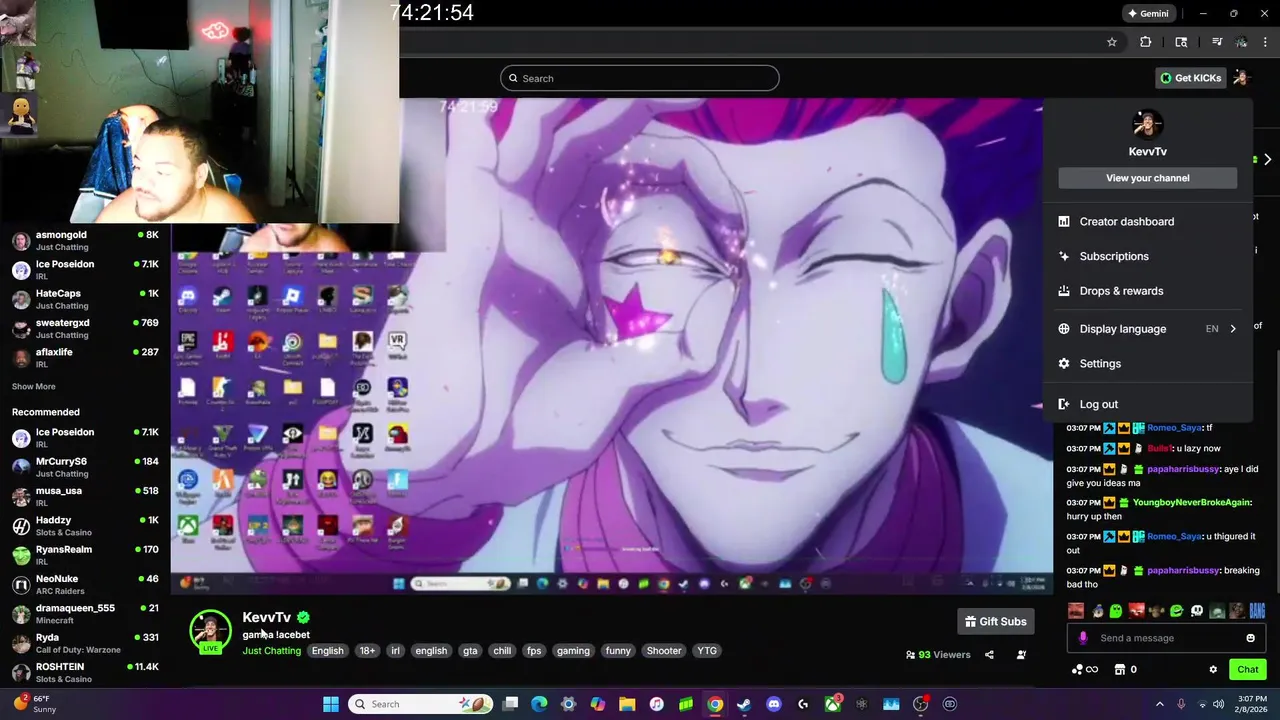The image size is (1280, 720).
Task: Focus the Kick search field
Action: coord(640,78)
